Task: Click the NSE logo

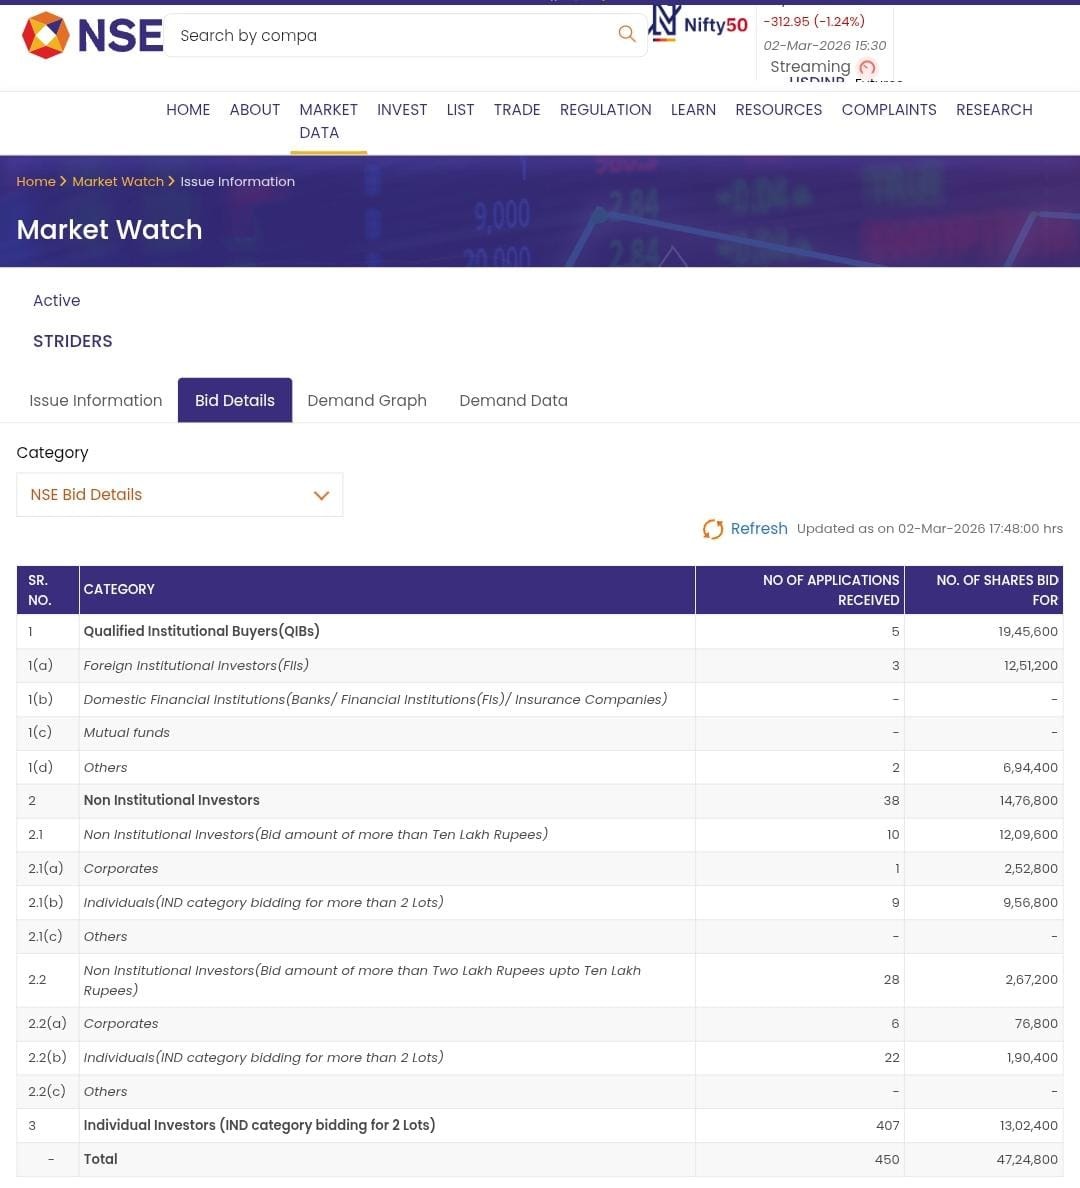Action: coord(92,36)
